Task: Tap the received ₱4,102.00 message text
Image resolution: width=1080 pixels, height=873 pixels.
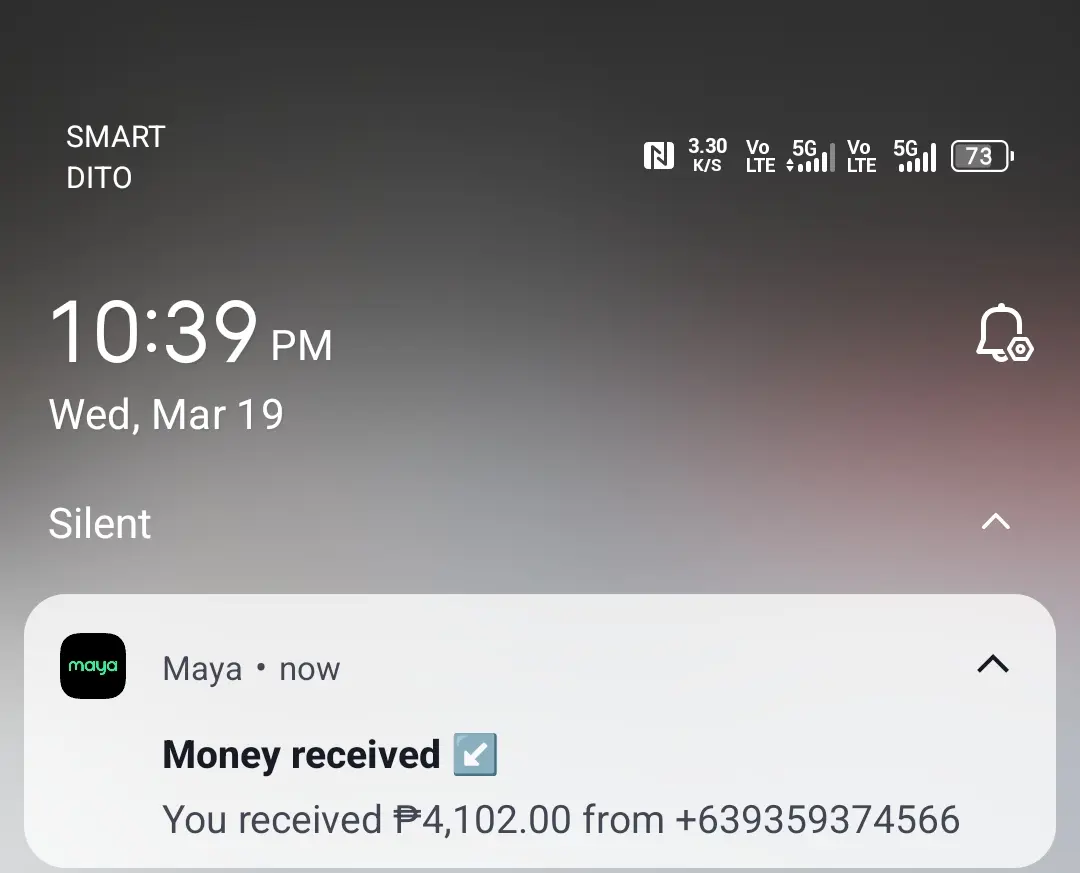Action: pos(561,819)
